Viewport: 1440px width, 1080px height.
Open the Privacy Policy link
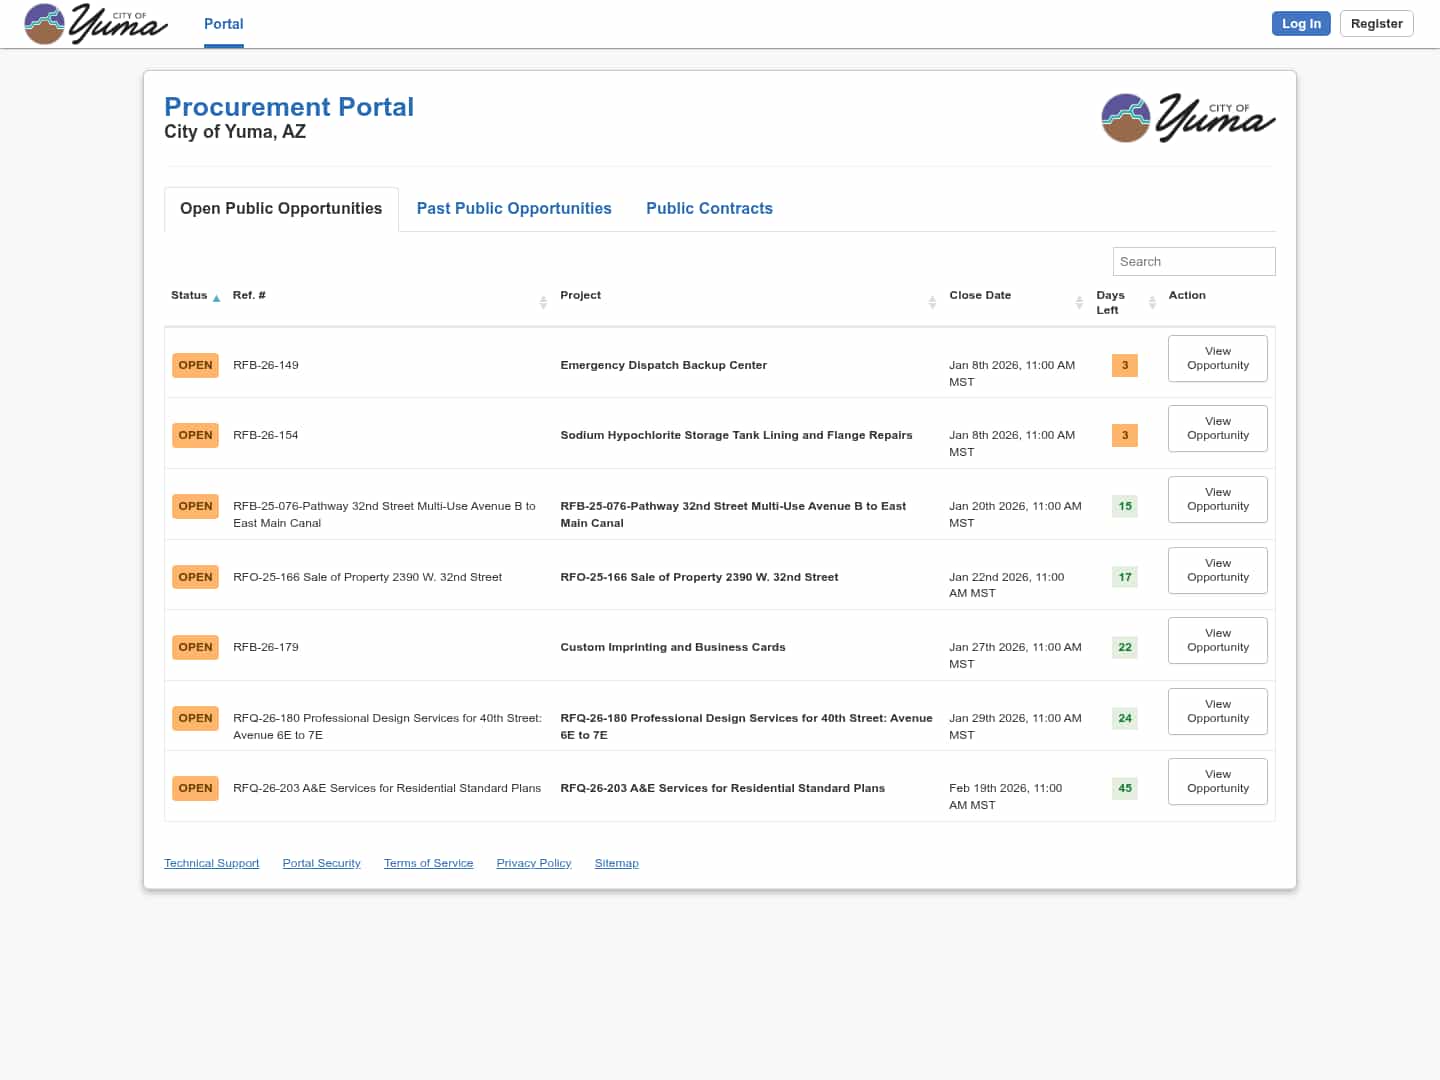pos(533,863)
